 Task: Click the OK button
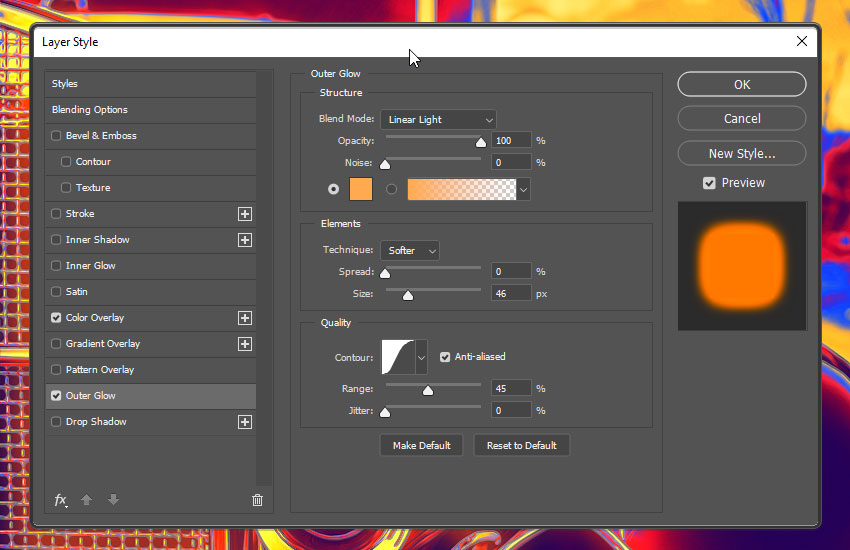(x=742, y=85)
